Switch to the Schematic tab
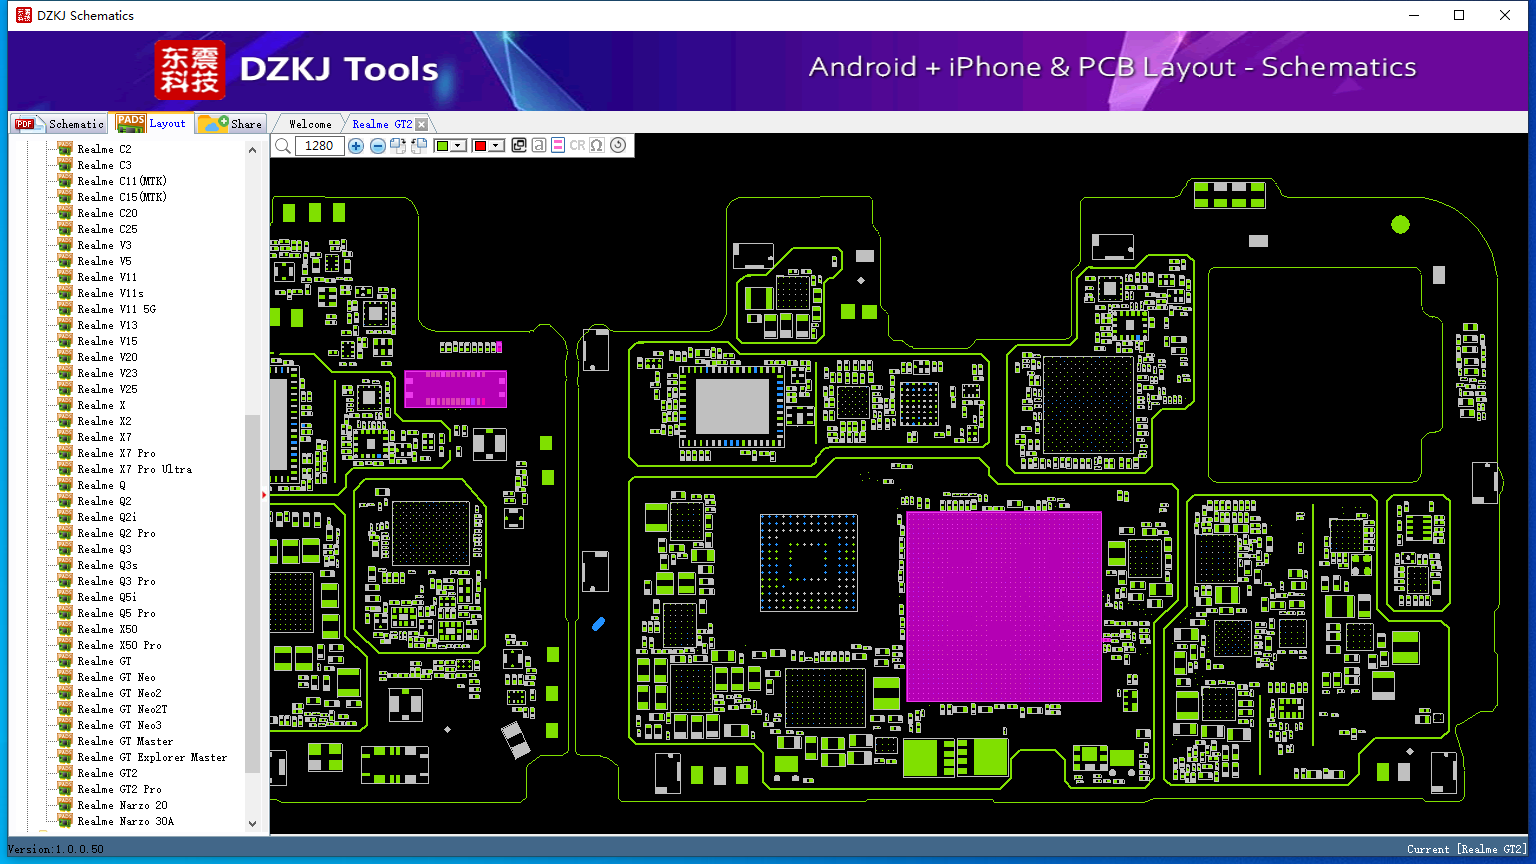 60,123
